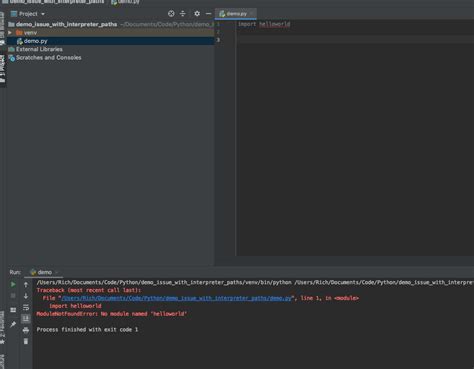Click the locate file in project tree icon

tap(171, 14)
